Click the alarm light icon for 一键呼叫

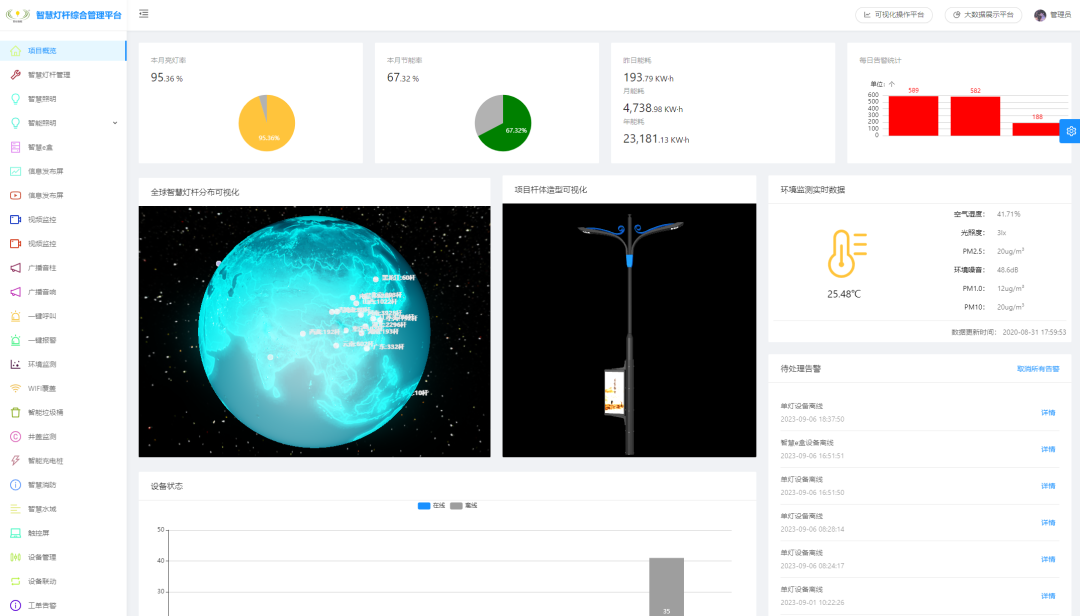(x=15, y=316)
